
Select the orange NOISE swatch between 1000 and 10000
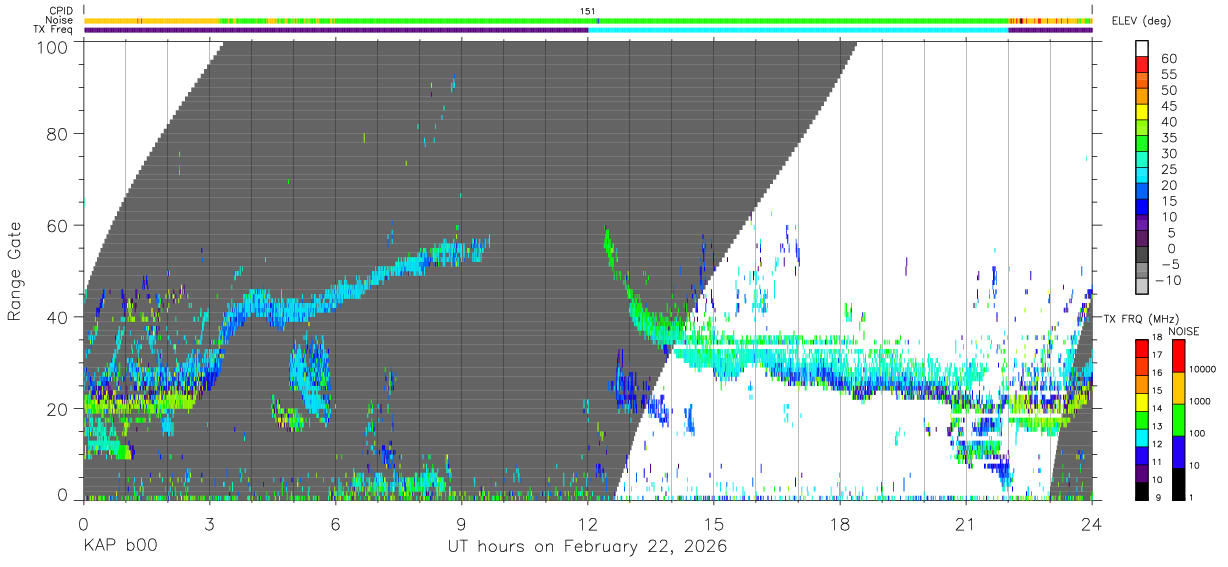coord(1178,386)
